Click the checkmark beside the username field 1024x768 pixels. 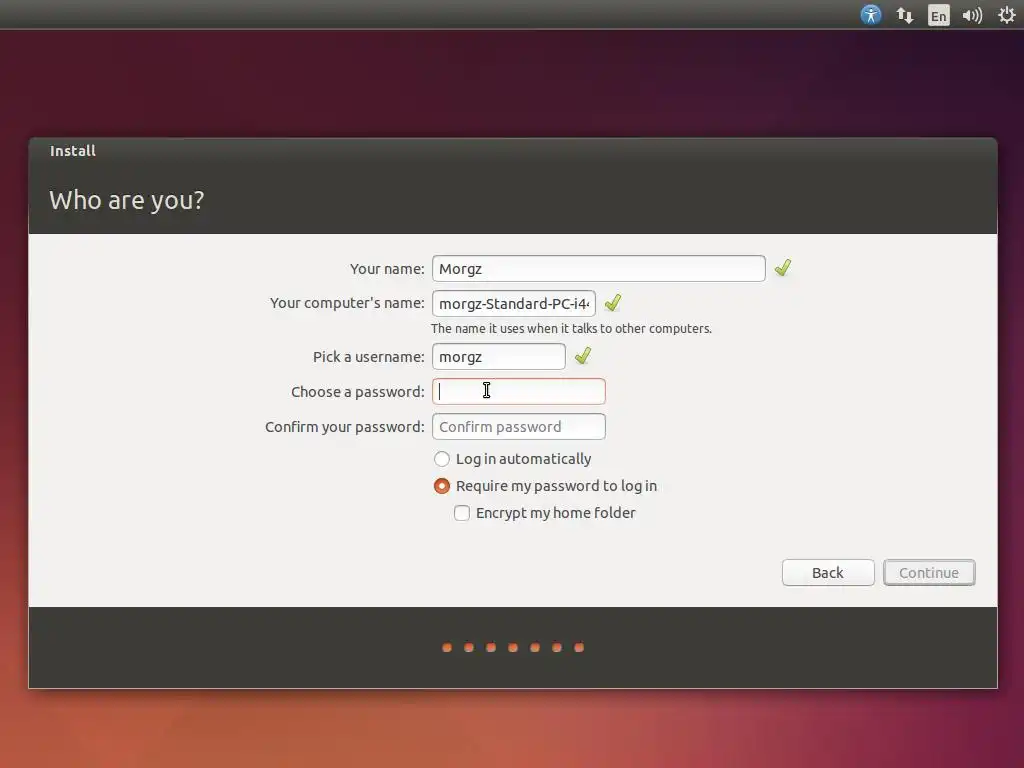coord(583,356)
